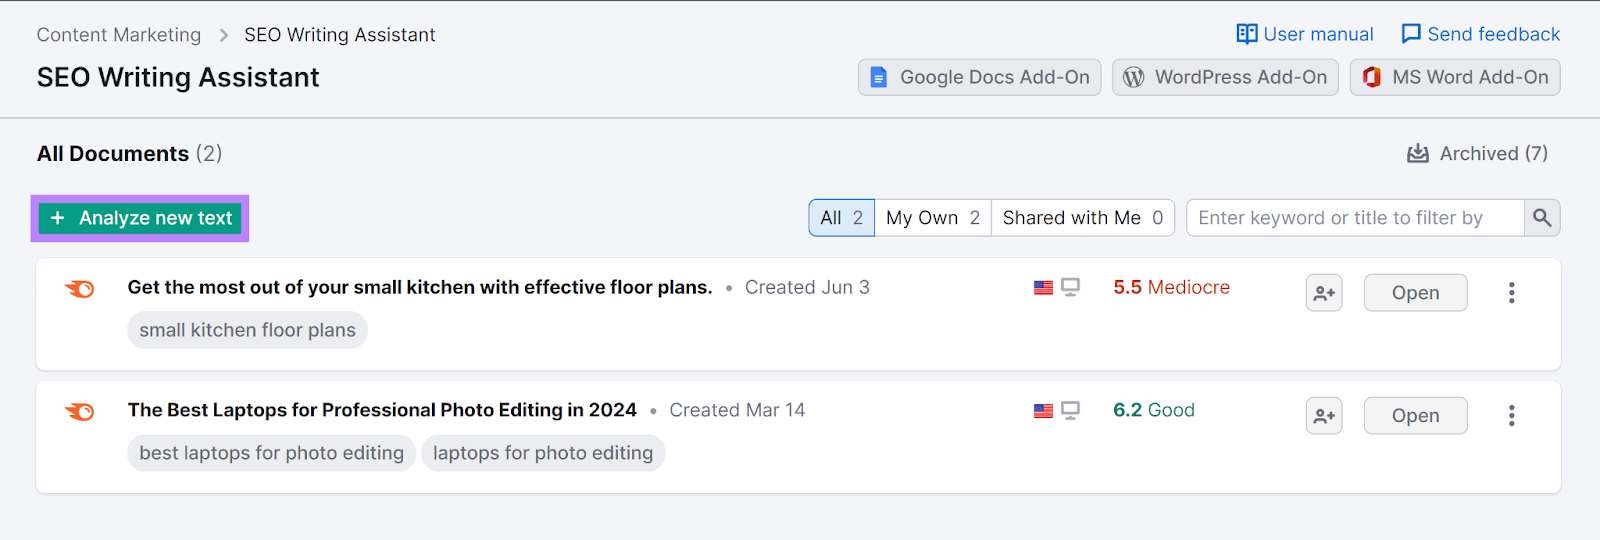1600x540 pixels.
Task: Click the All Documents (2) heading
Action: (130, 154)
